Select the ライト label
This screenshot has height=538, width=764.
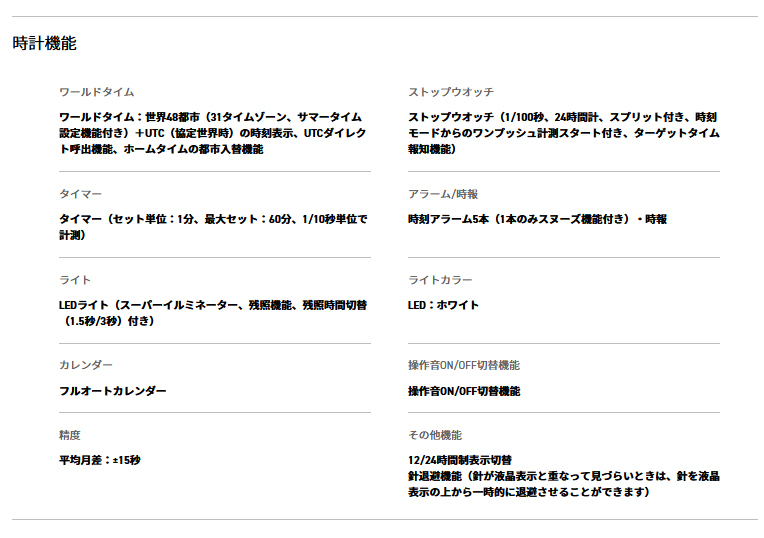[75, 280]
